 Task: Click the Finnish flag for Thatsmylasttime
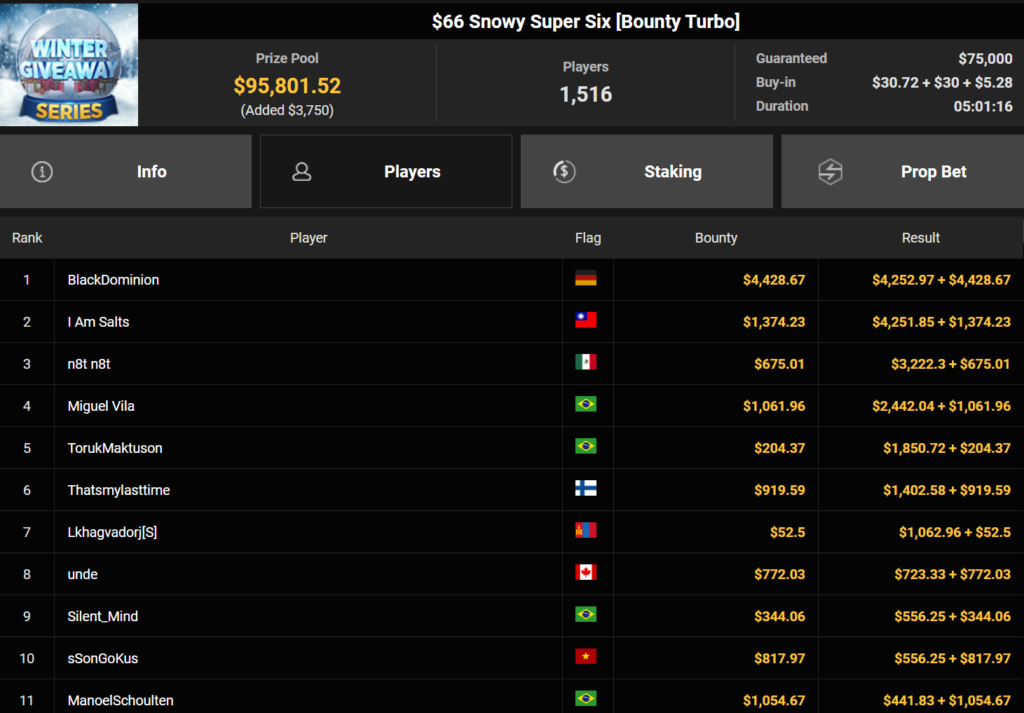coord(586,490)
